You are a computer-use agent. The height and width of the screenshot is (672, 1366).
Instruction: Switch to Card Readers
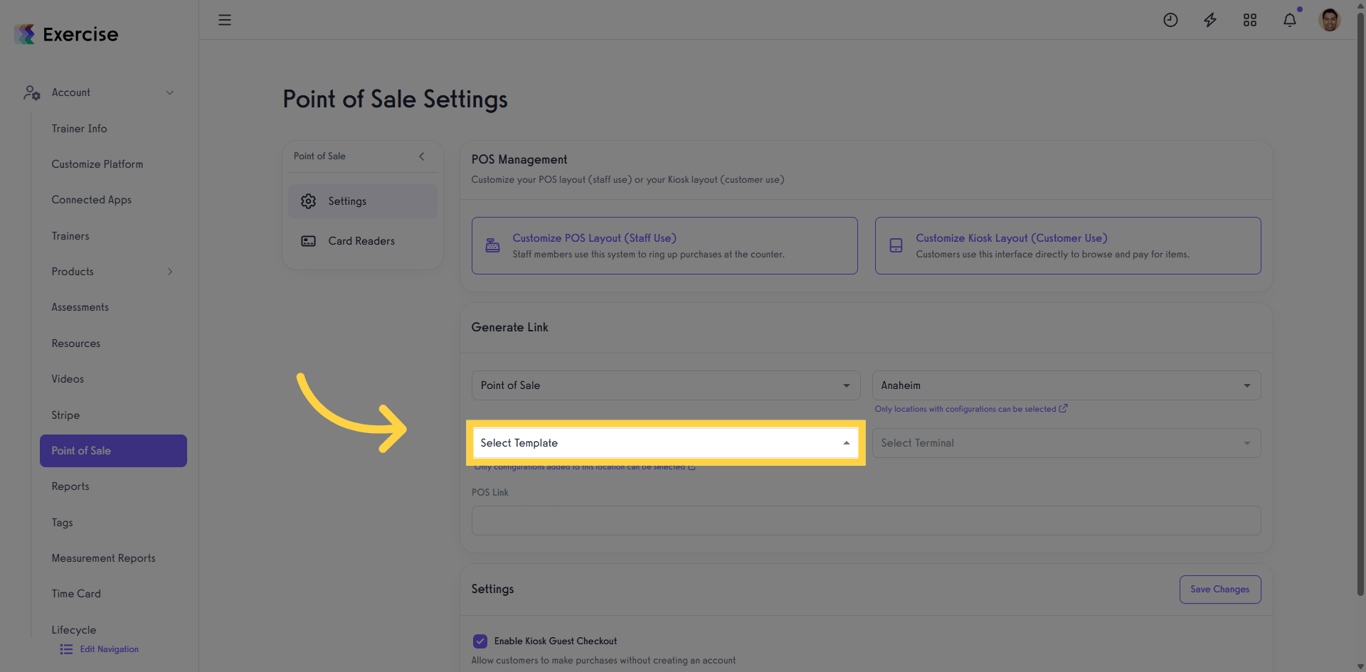click(361, 241)
